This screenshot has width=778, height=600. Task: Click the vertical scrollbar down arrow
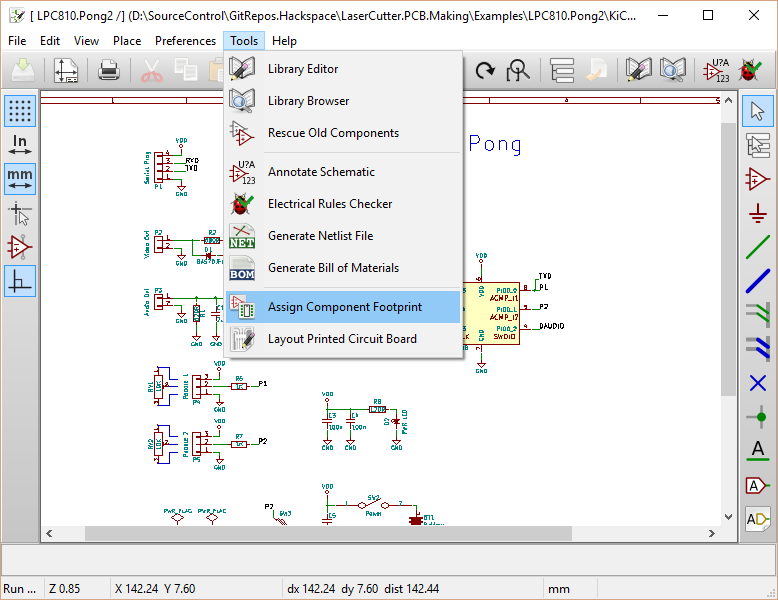728,517
